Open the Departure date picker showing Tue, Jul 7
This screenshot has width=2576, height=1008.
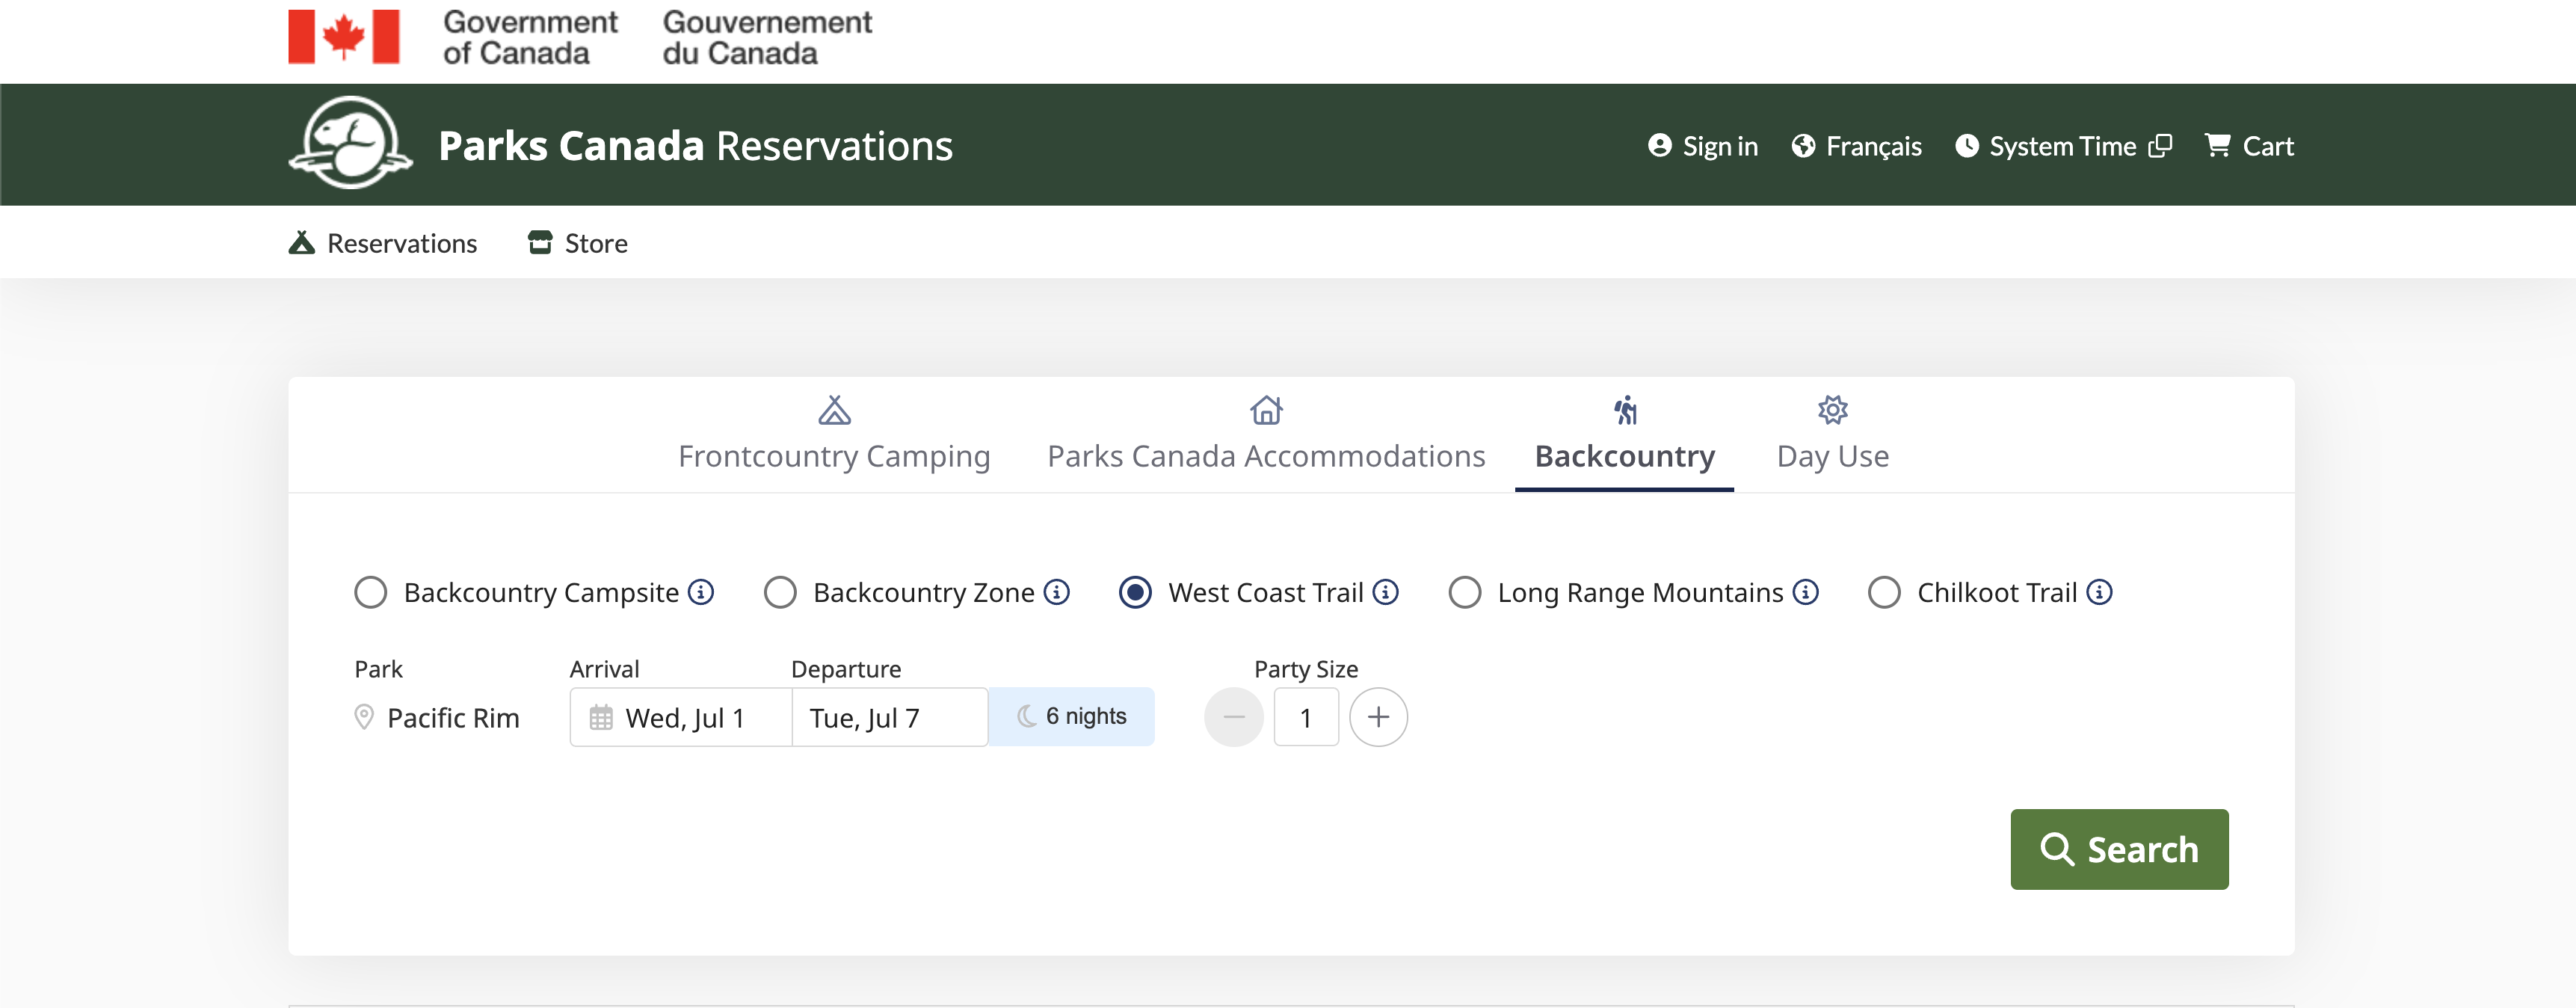(x=890, y=717)
